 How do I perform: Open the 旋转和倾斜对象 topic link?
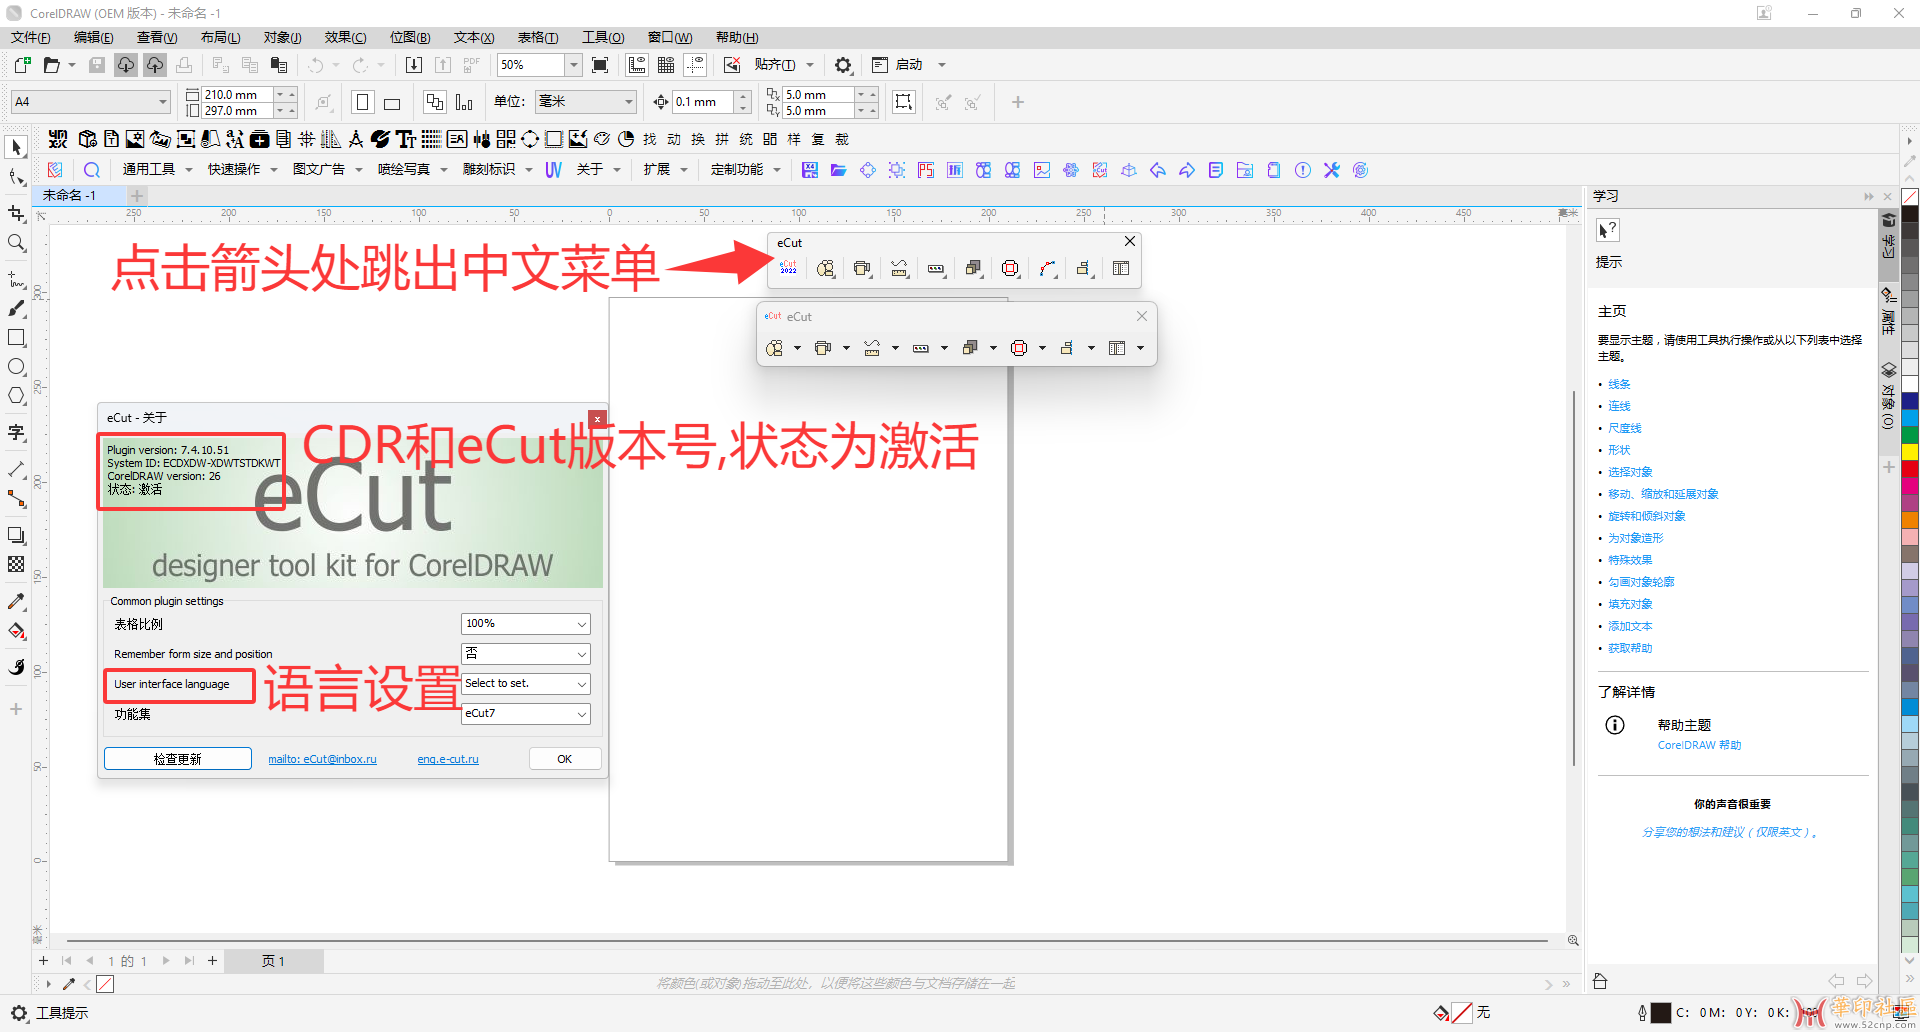click(1646, 517)
